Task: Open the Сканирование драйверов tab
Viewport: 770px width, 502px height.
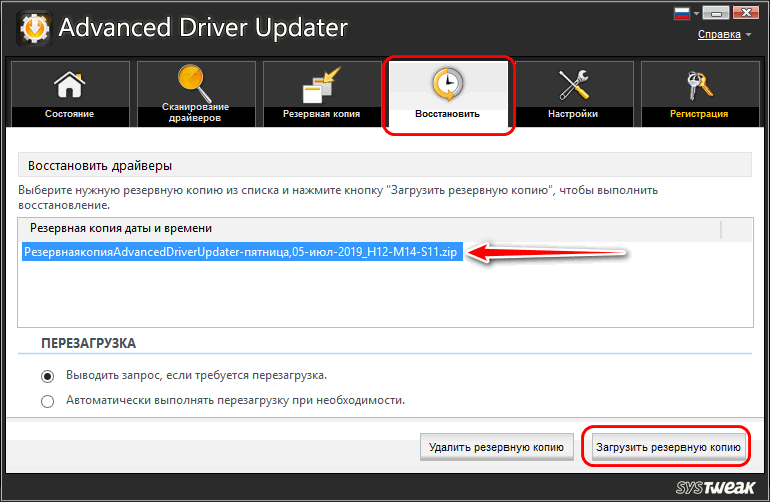Action: tap(196, 94)
